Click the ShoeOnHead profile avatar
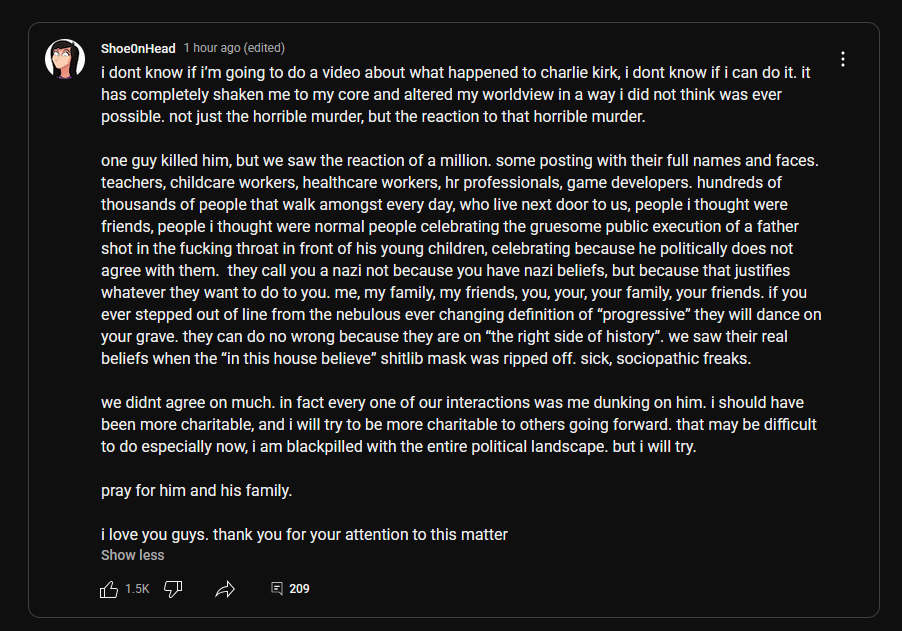Screen dimensions: 902x631 coord(64,60)
